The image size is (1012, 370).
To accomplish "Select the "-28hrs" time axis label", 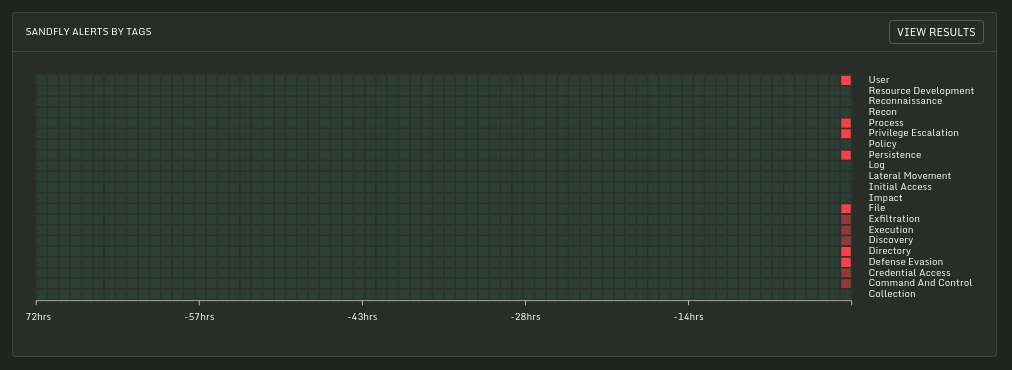I will pos(525,317).
